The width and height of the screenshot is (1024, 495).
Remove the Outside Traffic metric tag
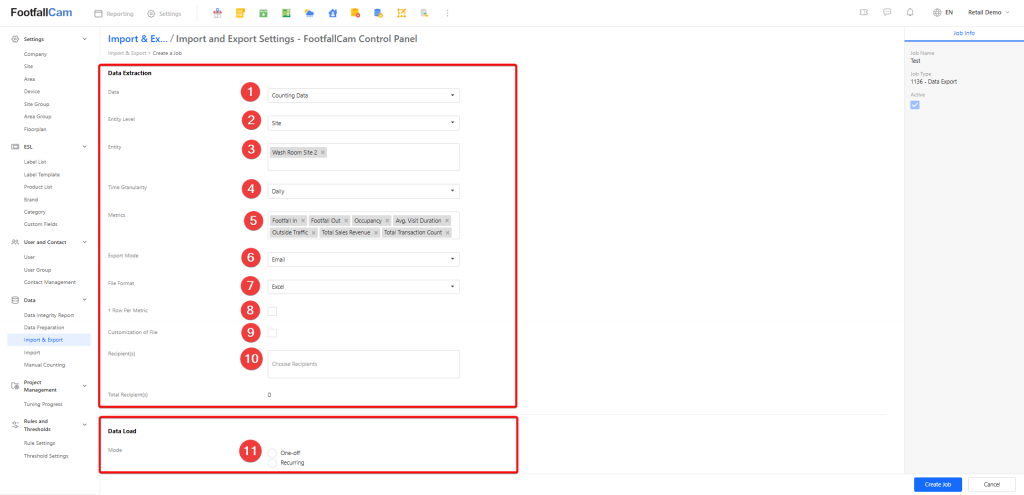click(312, 232)
